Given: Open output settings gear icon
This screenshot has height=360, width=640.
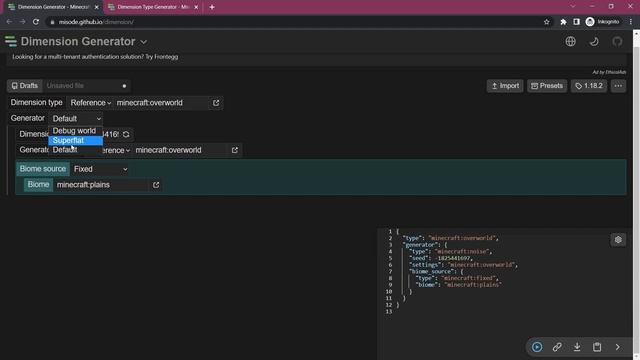Looking at the screenshot, I should coord(618,240).
